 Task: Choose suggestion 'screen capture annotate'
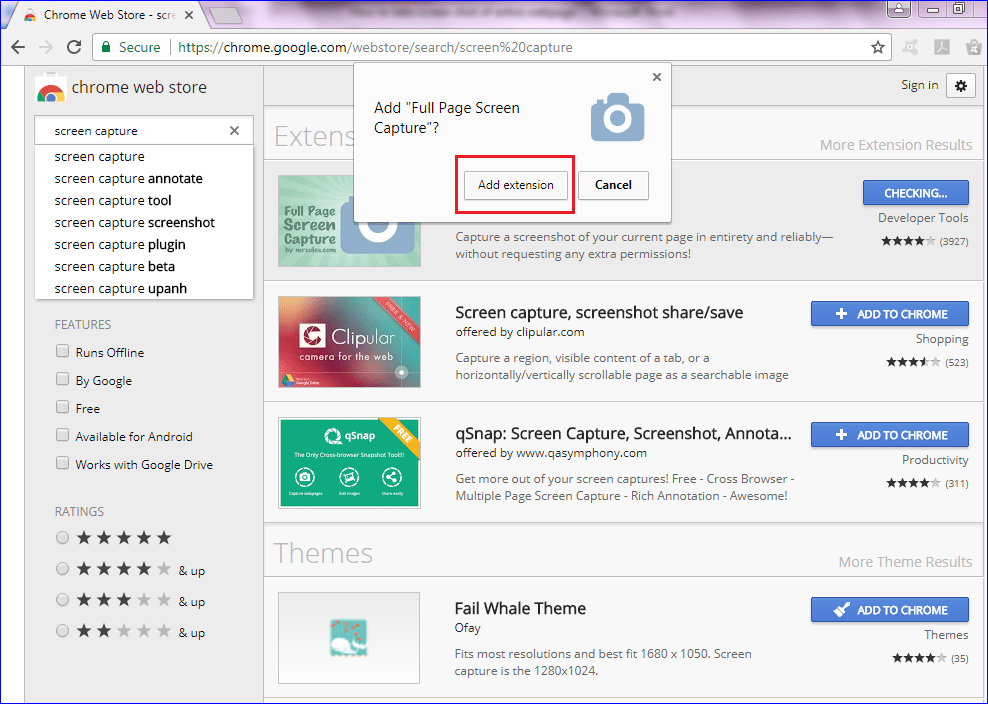144,178
